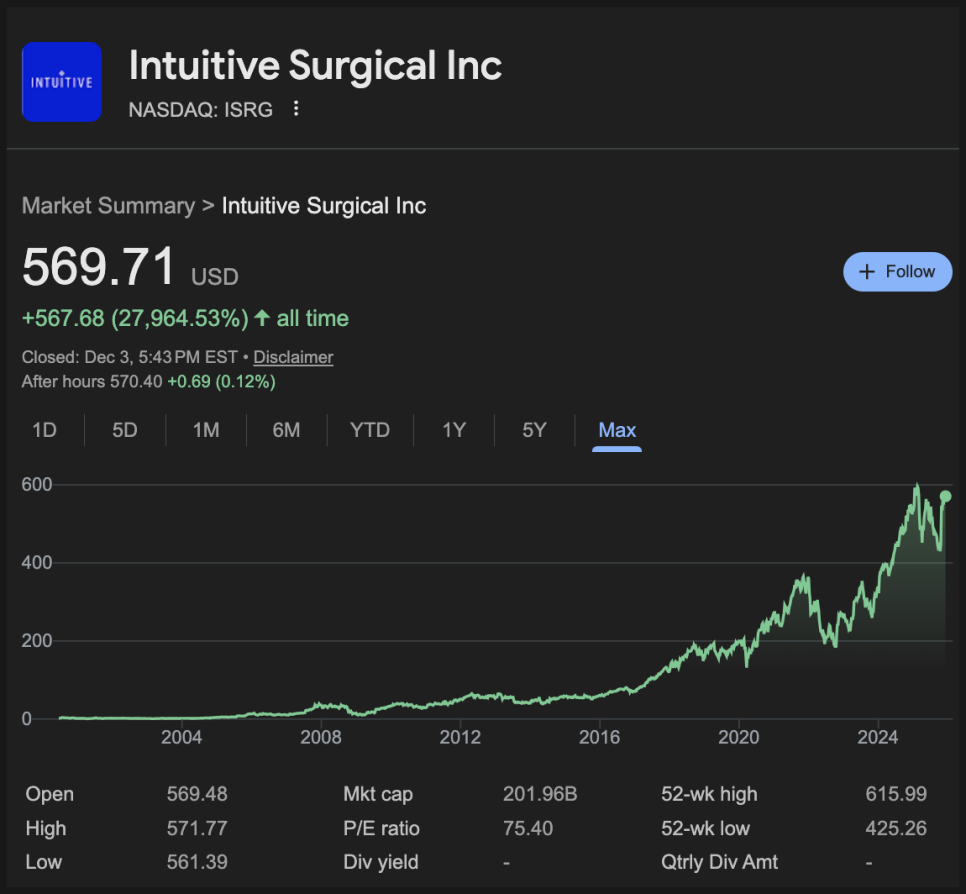Open the three-dot more options menu

click(x=296, y=109)
